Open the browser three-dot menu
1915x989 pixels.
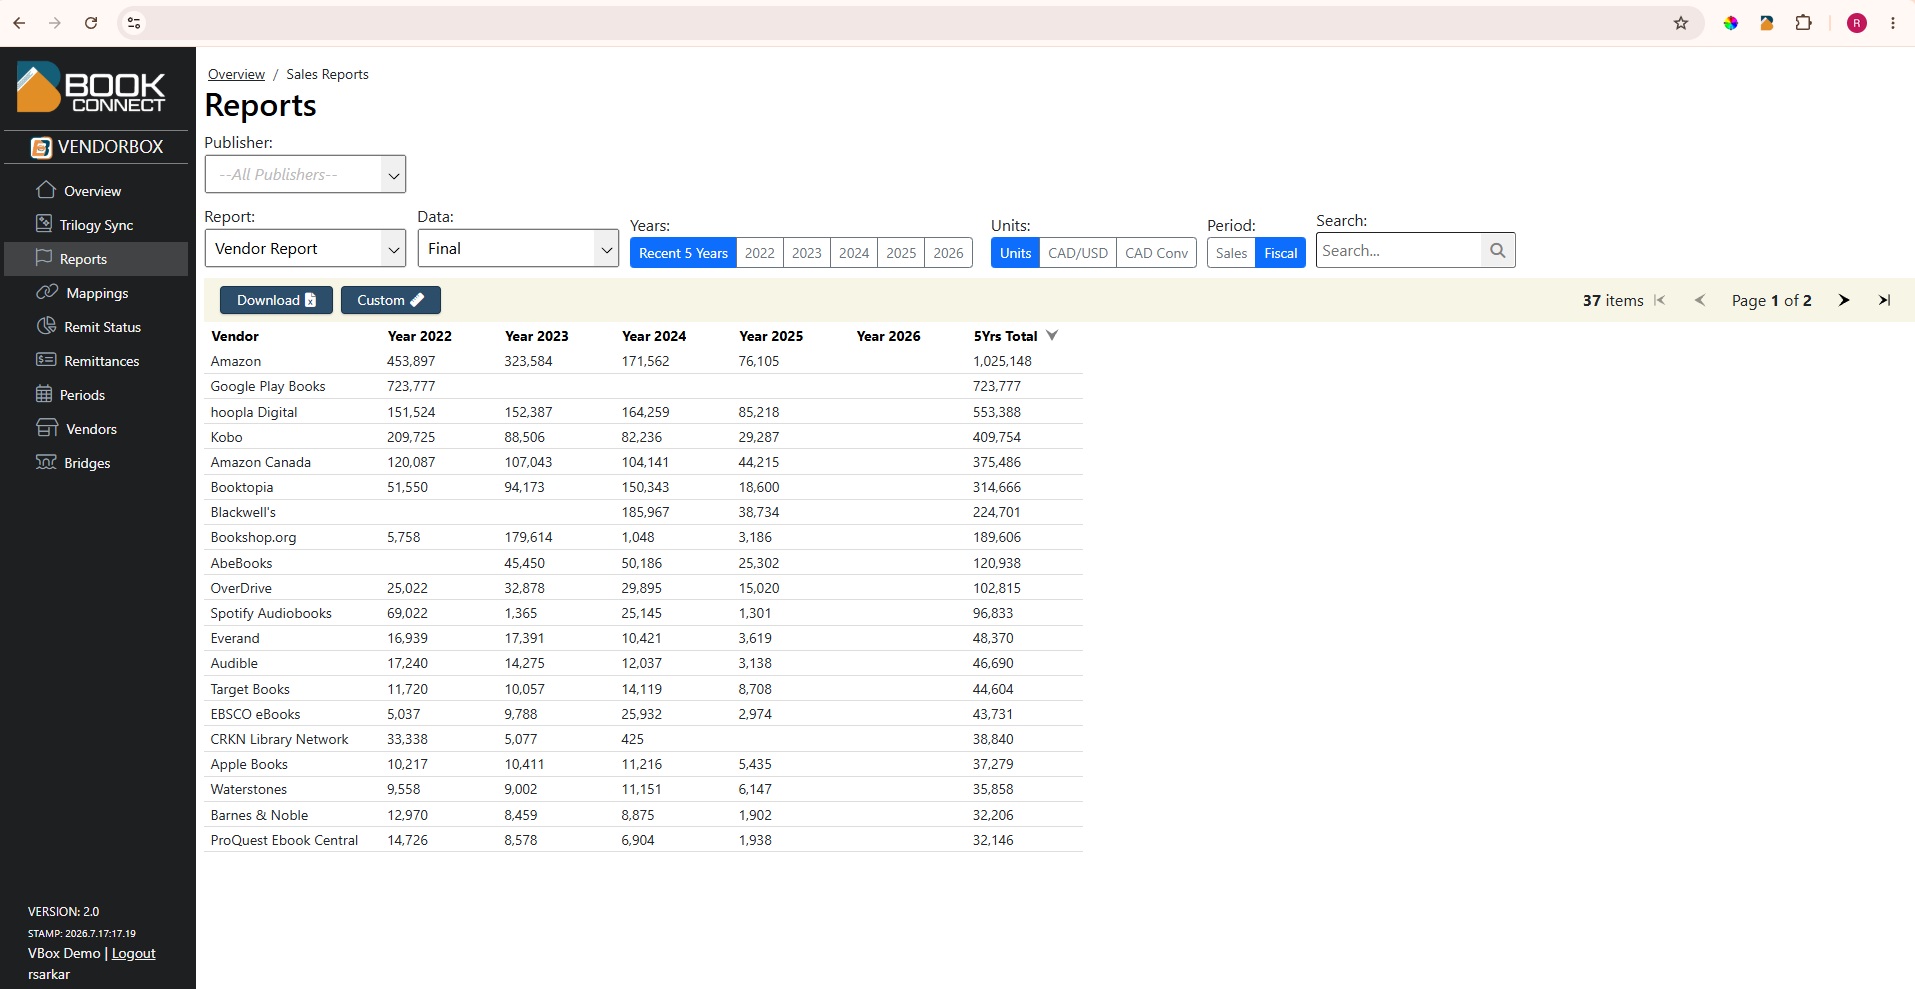1893,23
